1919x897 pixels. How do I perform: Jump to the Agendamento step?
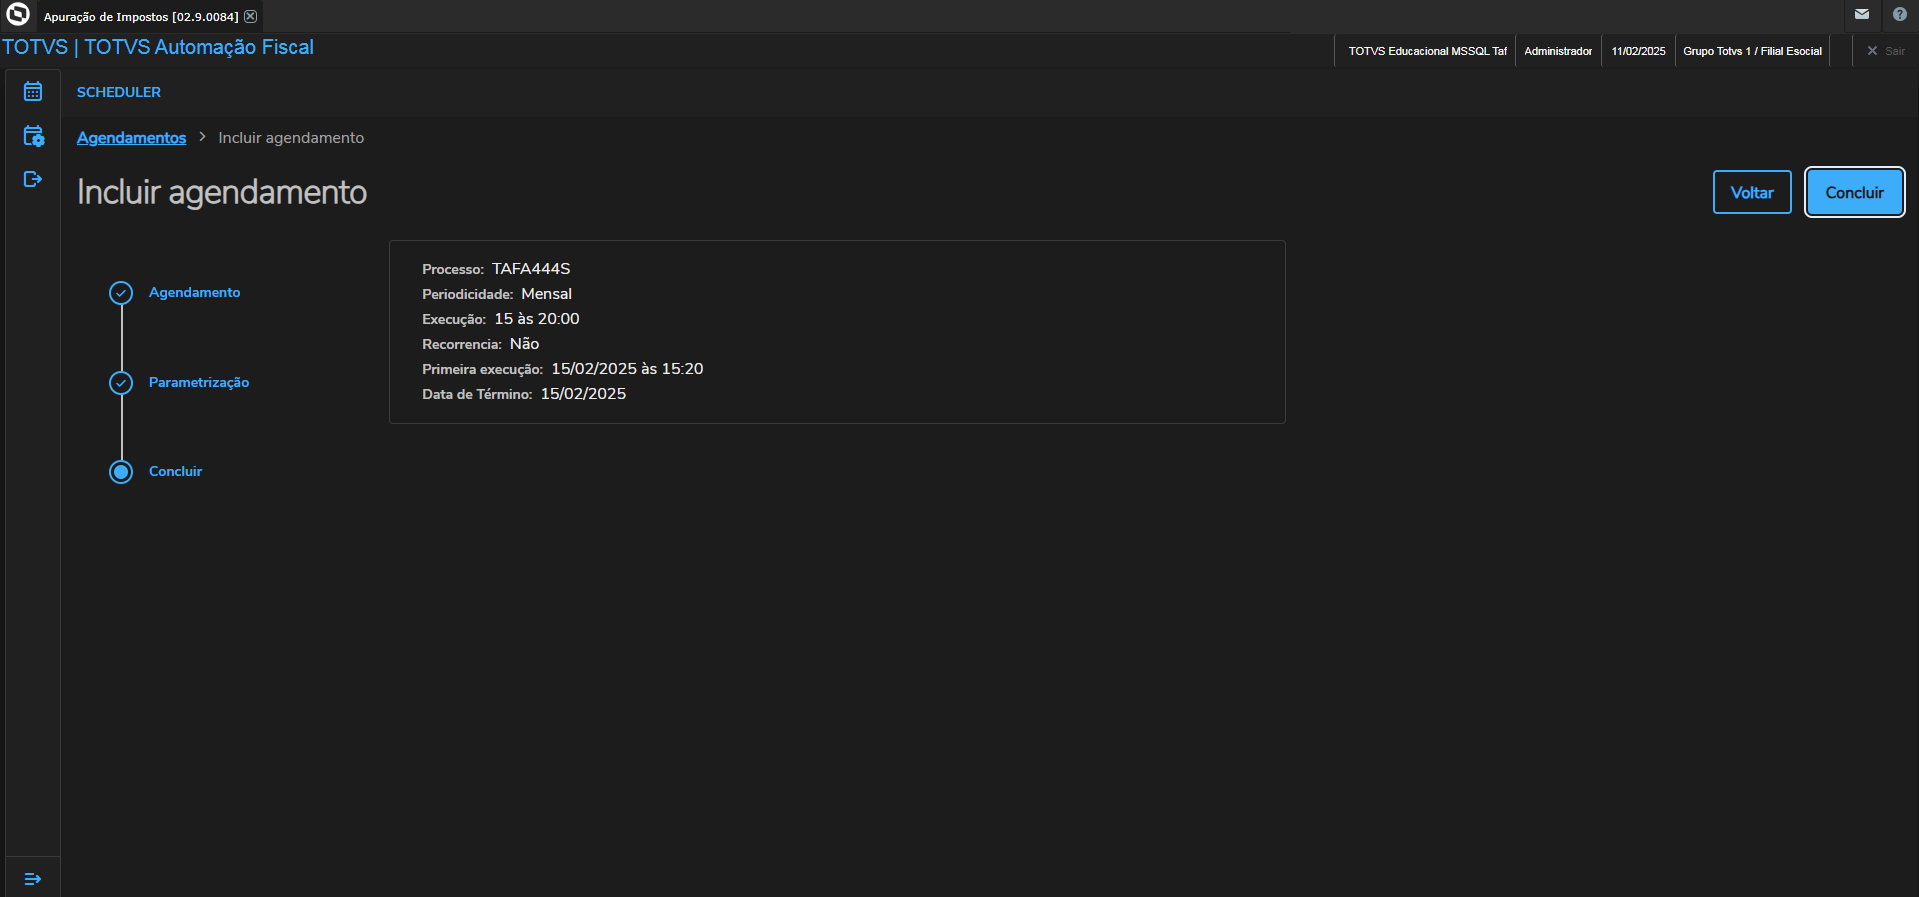coord(194,293)
